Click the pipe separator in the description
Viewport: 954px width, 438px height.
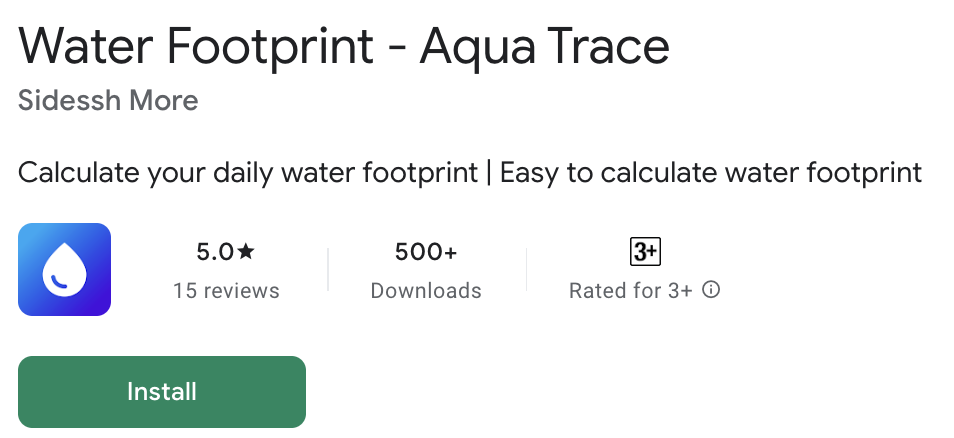coord(489,172)
